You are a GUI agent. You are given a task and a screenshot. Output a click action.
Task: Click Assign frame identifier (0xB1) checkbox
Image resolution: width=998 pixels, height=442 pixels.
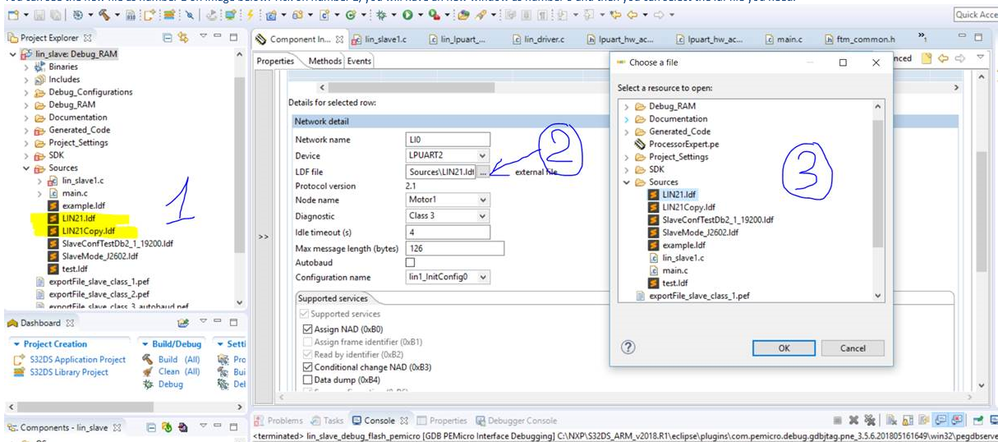click(309, 342)
